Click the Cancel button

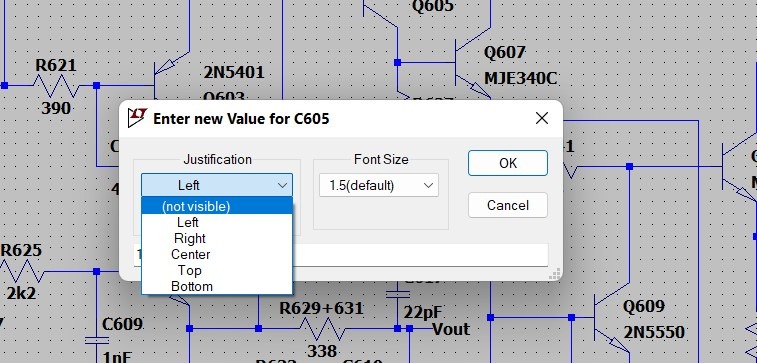tap(508, 205)
